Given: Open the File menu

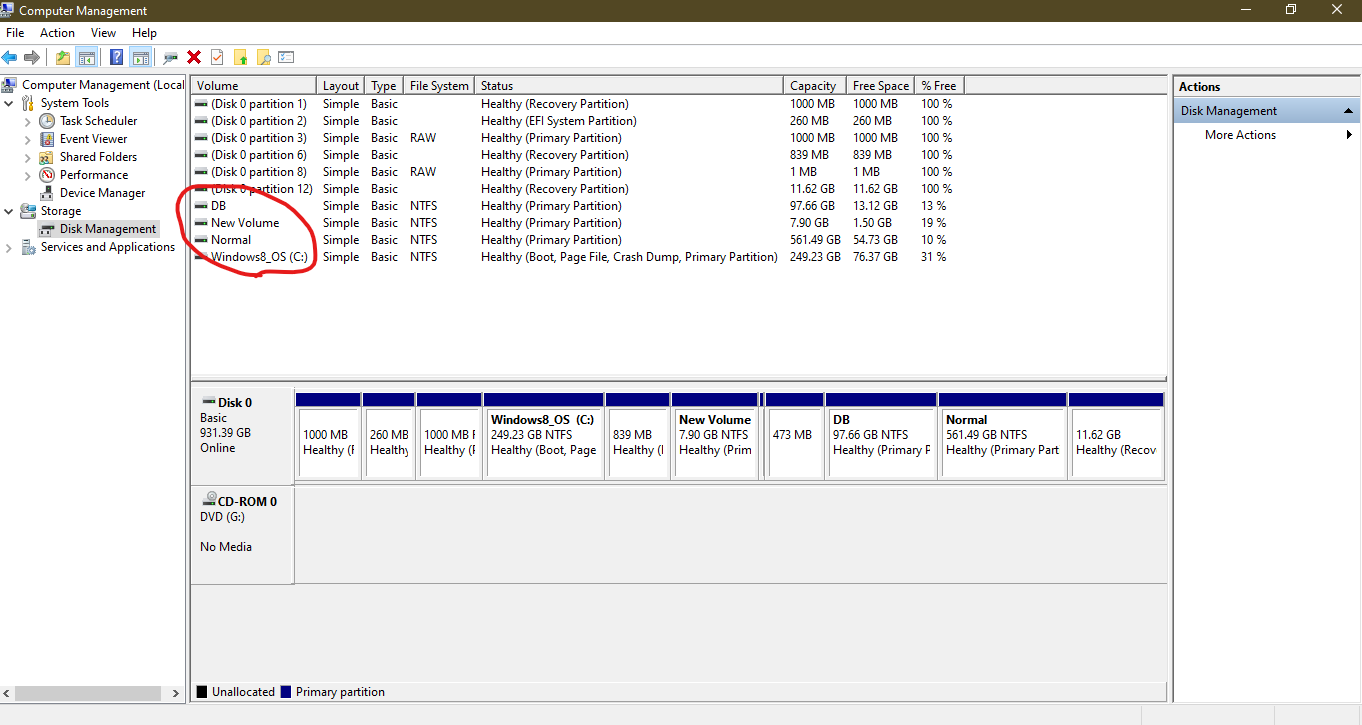Looking at the screenshot, I should click(15, 33).
